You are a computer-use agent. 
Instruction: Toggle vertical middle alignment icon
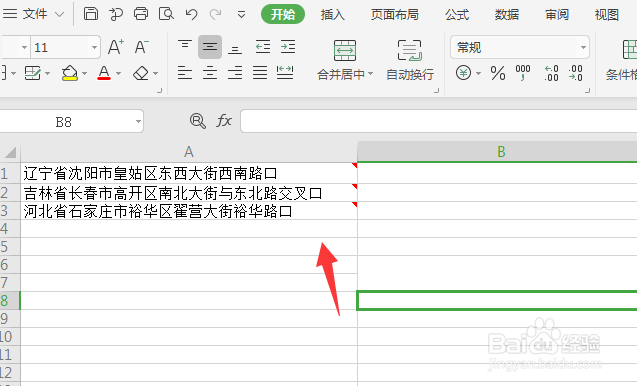[210, 47]
